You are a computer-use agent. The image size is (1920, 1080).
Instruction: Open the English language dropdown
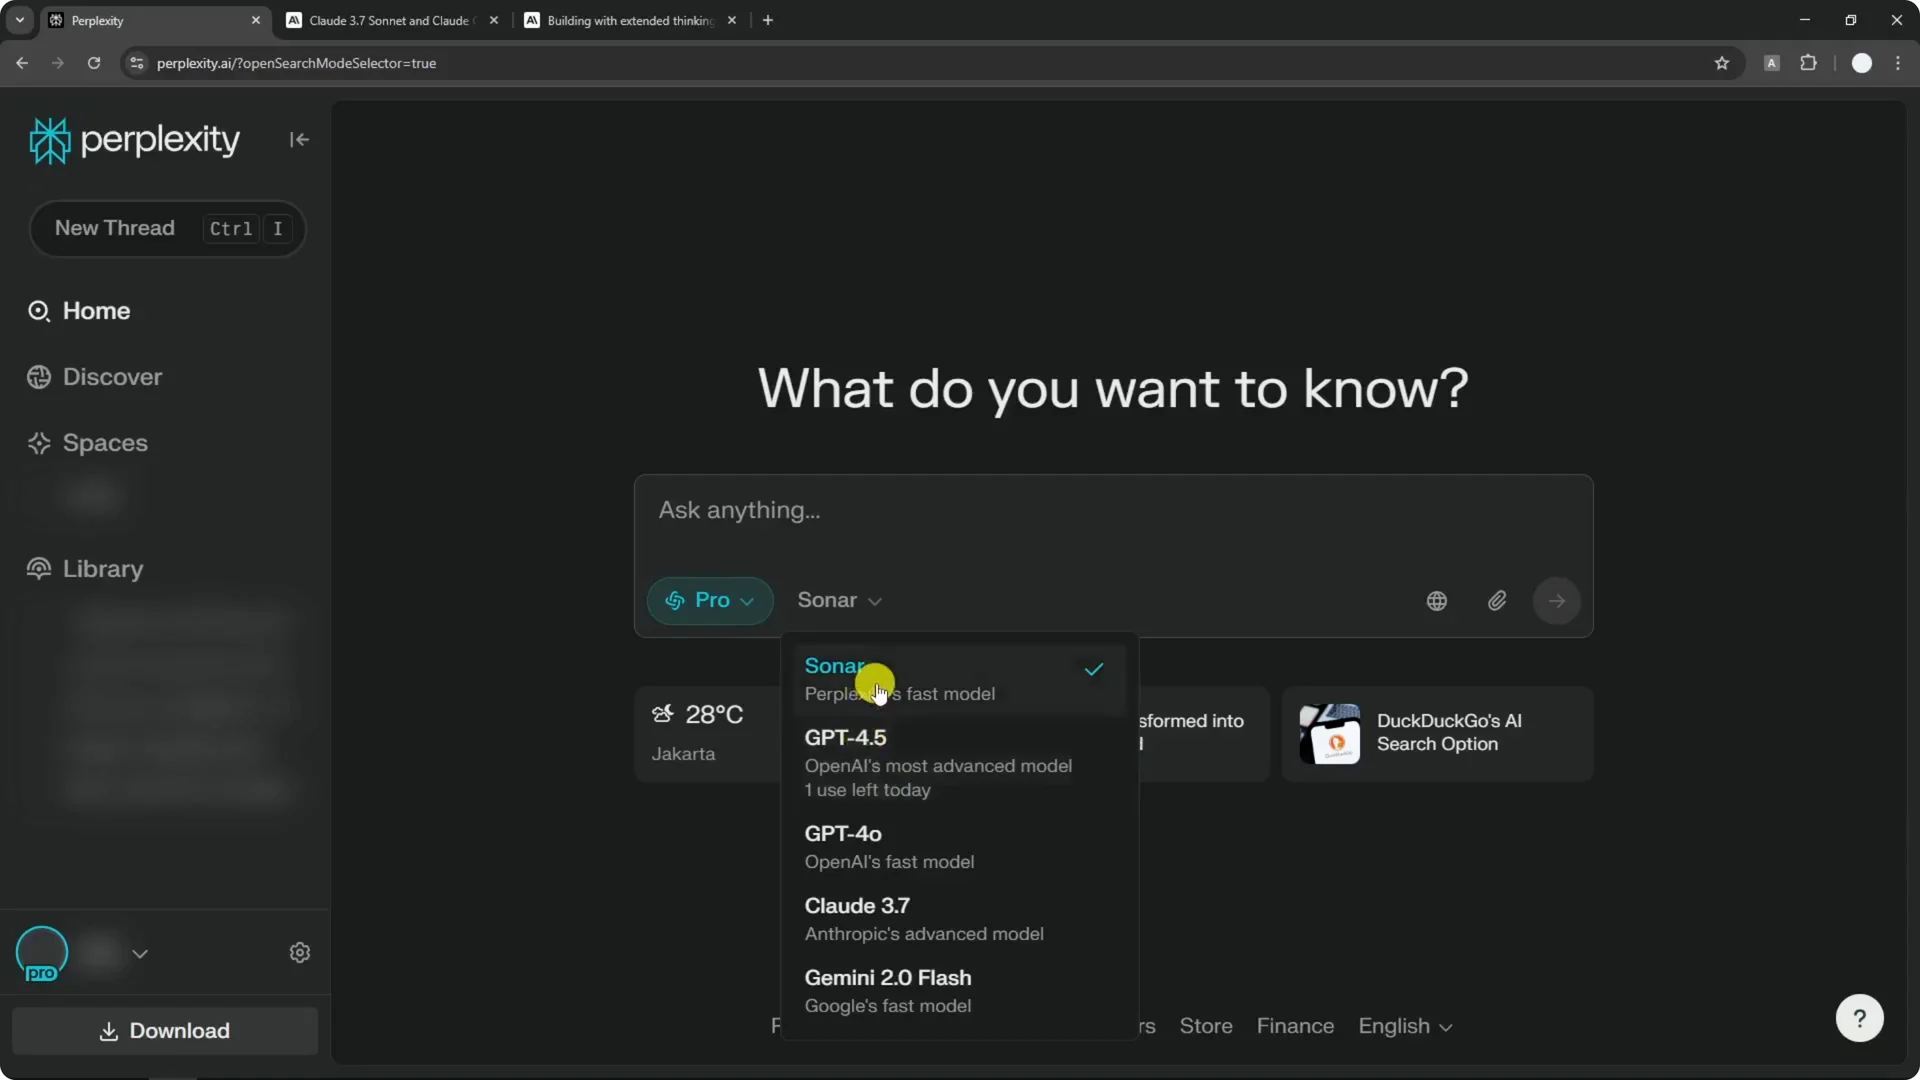(1404, 1027)
